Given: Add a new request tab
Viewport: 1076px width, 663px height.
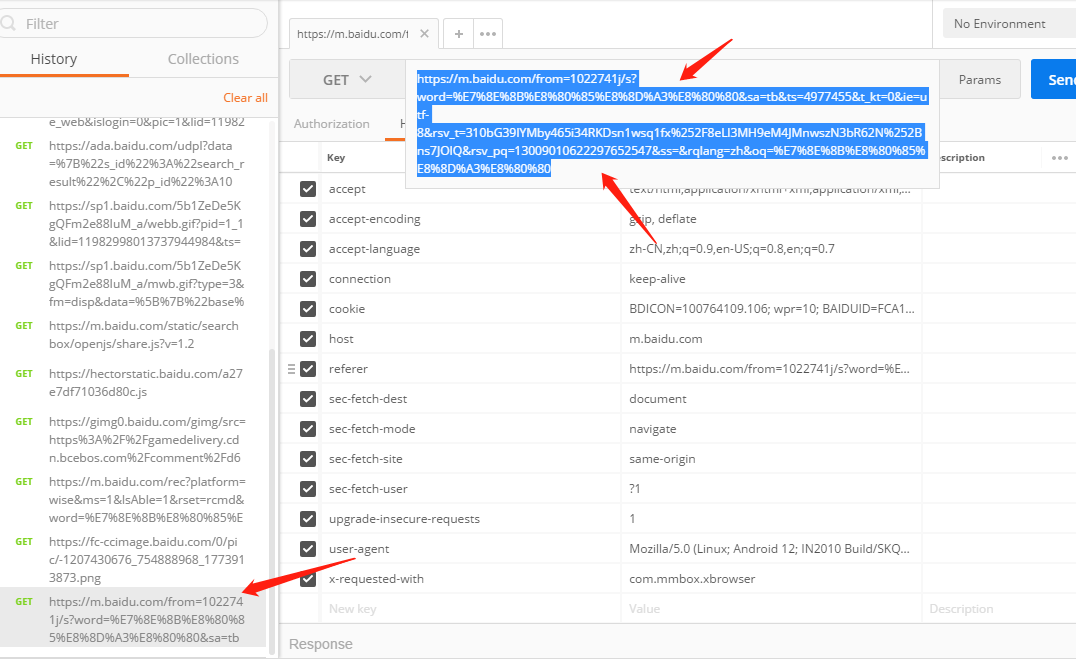Looking at the screenshot, I should click(x=458, y=34).
